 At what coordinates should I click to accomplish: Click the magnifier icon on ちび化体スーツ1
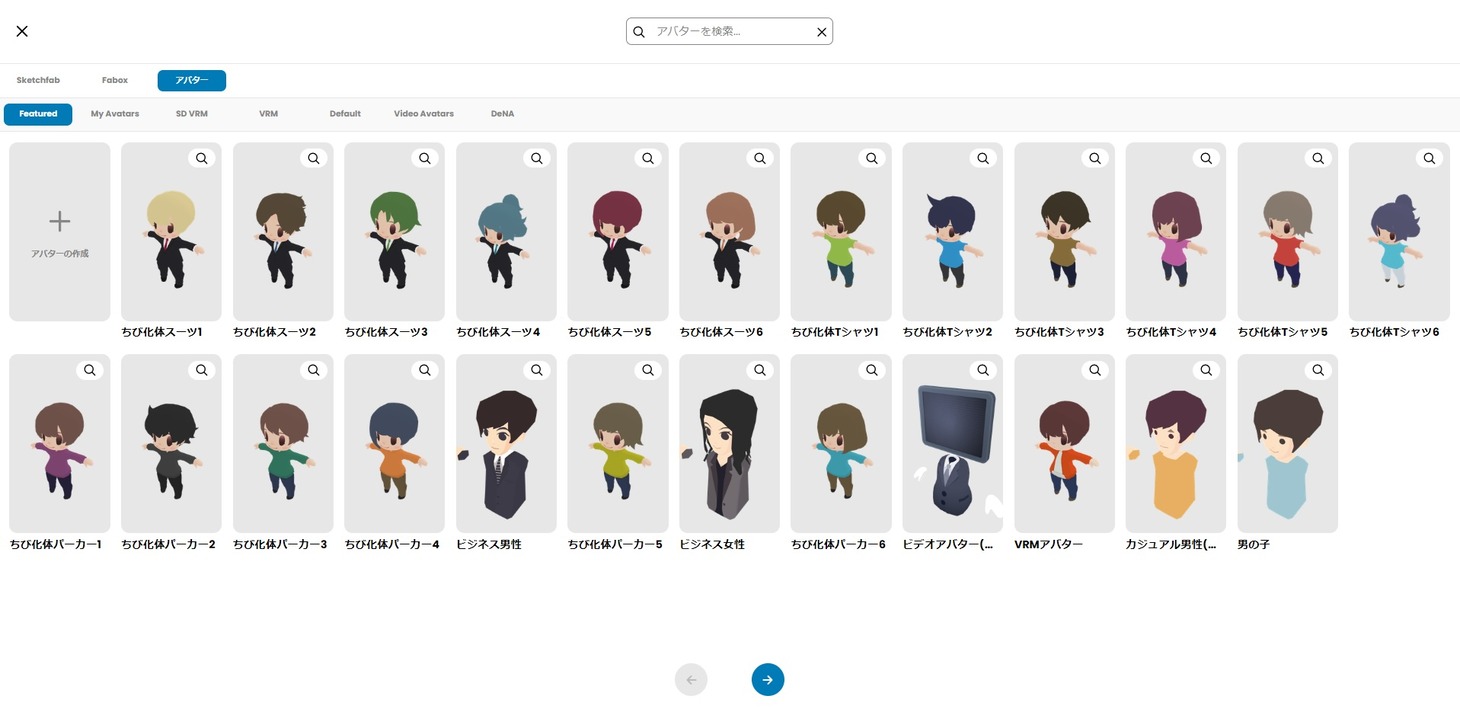tap(202, 158)
